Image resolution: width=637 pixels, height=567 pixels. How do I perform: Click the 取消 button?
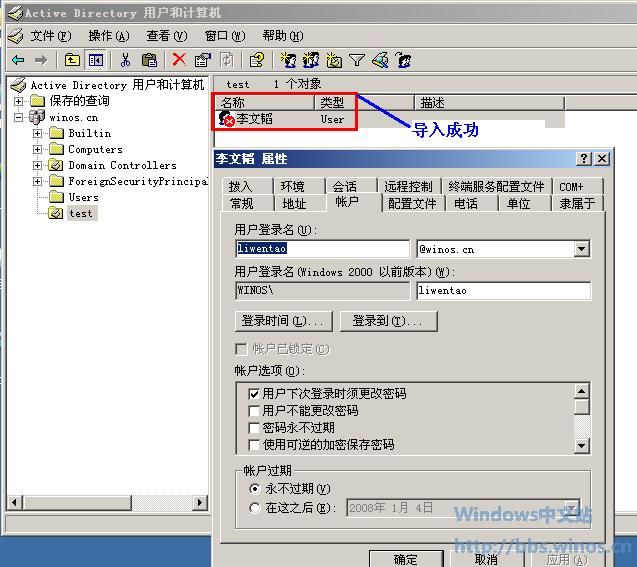coord(486,559)
